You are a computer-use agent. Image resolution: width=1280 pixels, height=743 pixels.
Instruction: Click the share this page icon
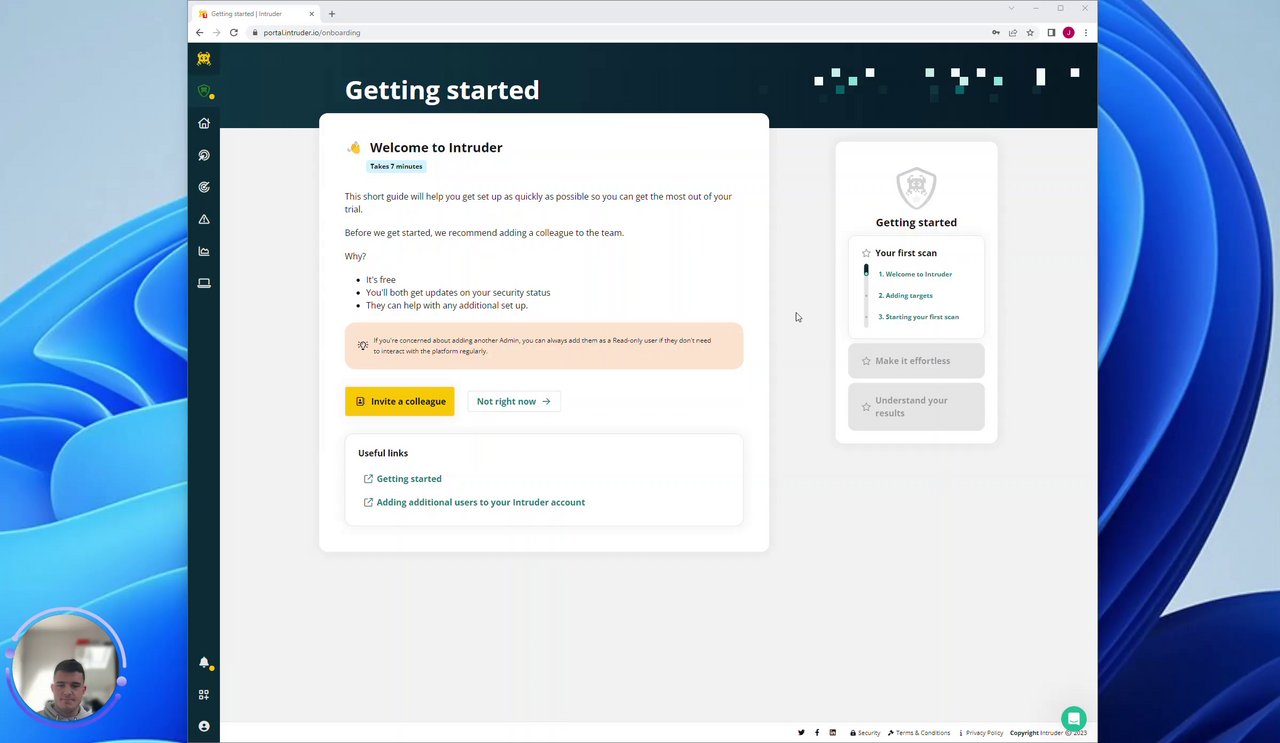pos(1012,32)
